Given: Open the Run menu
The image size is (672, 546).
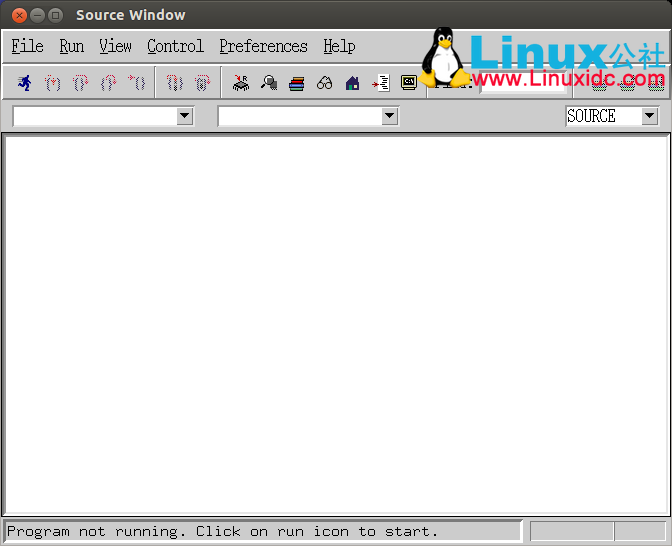Looking at the screenshot, I should [72, 46].
